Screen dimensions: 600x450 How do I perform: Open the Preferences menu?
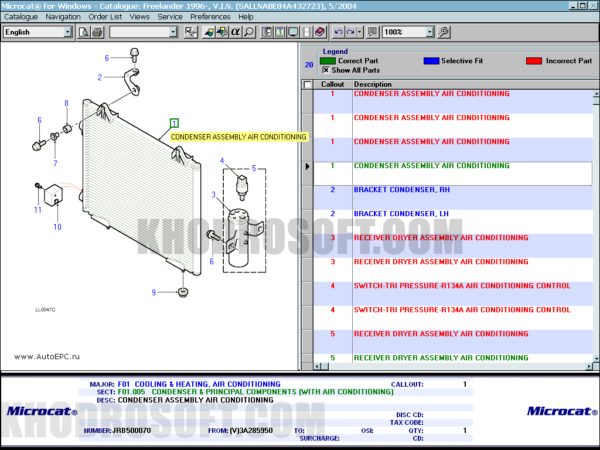point(210,17)
